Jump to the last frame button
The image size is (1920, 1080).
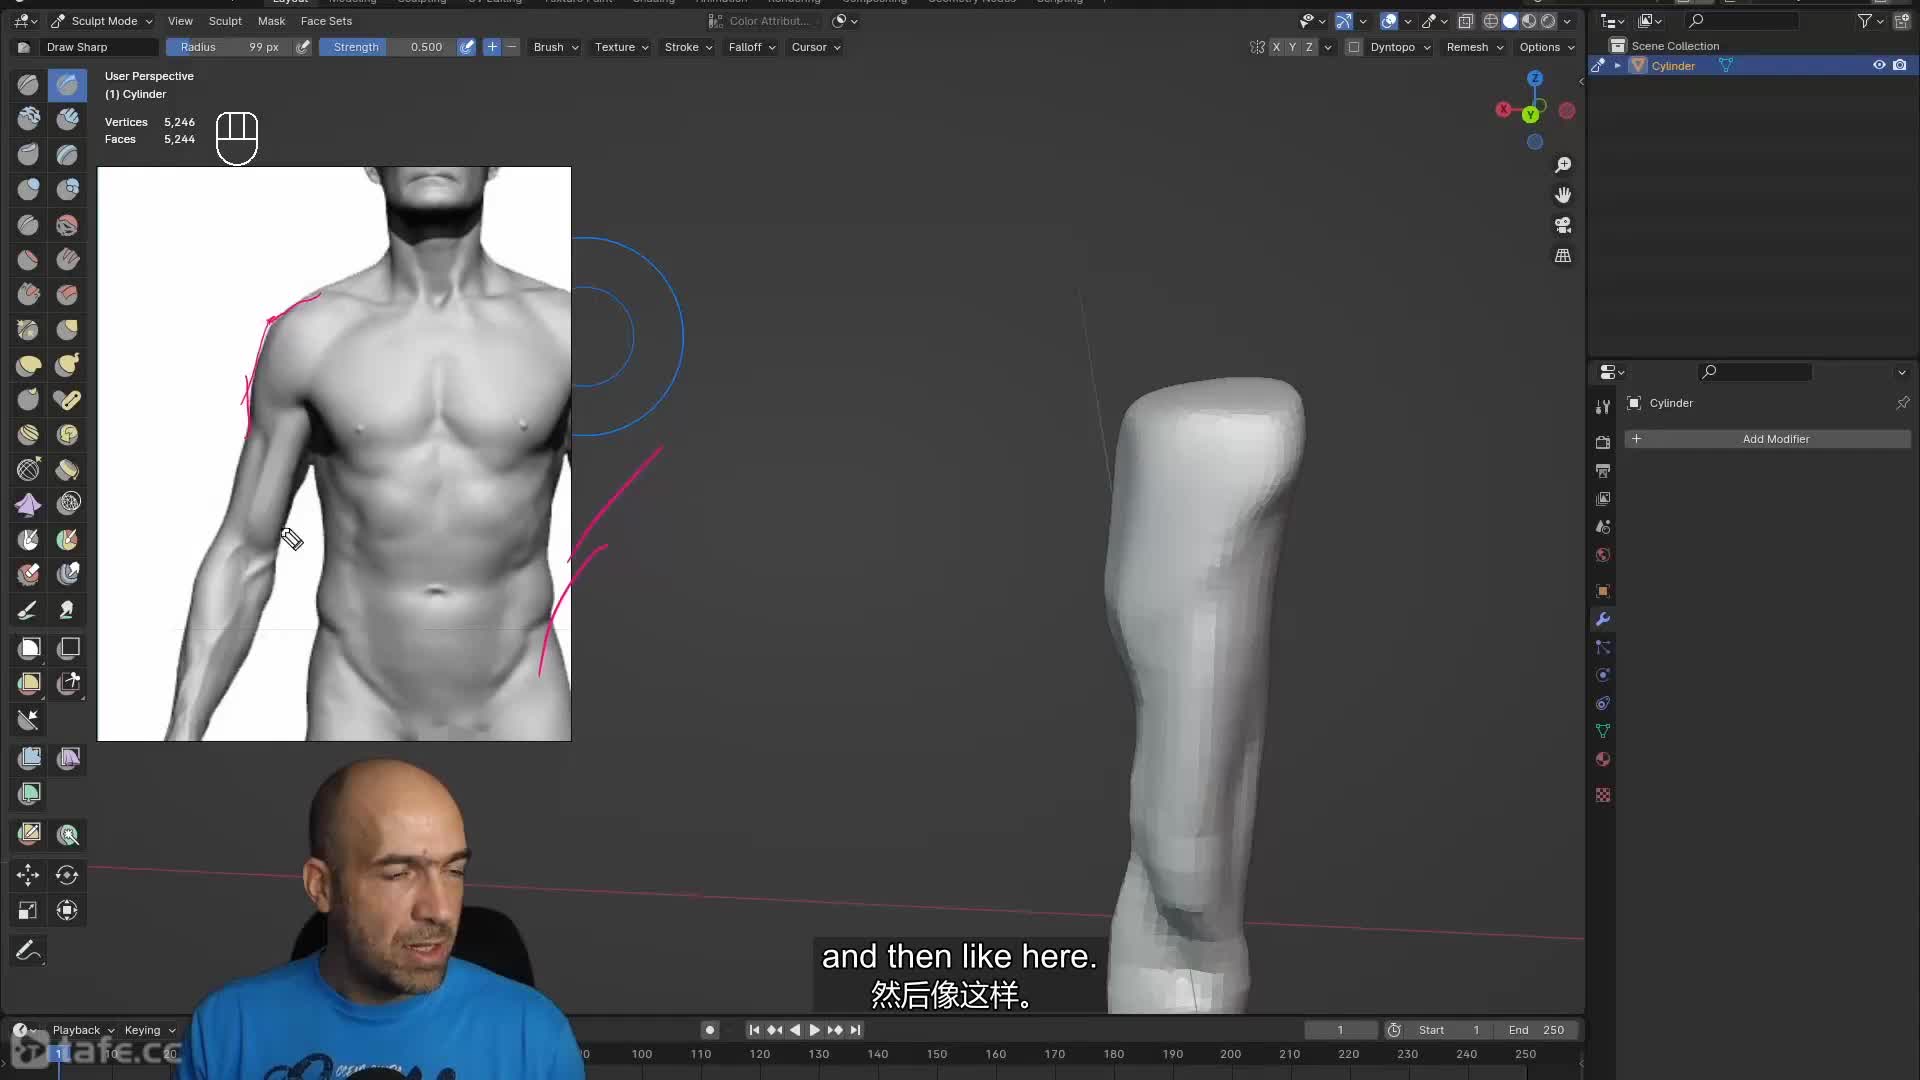pyautogui.click(x=855, y=1030)
